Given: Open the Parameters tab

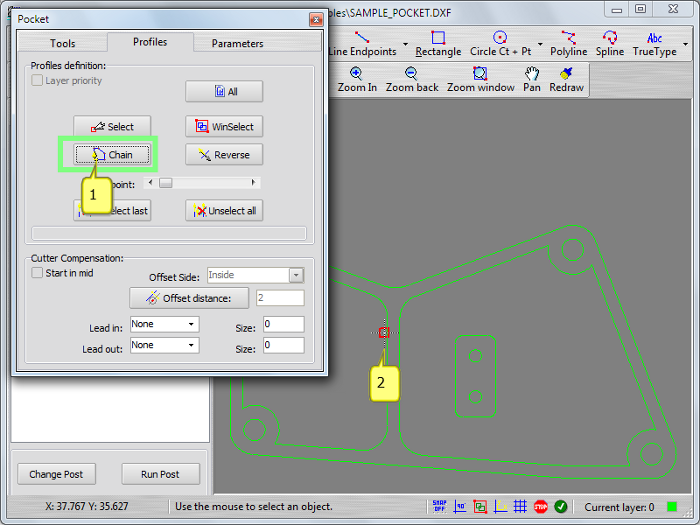Looking at the screenshot, I should pyautogui.click(x=237, y=43).
